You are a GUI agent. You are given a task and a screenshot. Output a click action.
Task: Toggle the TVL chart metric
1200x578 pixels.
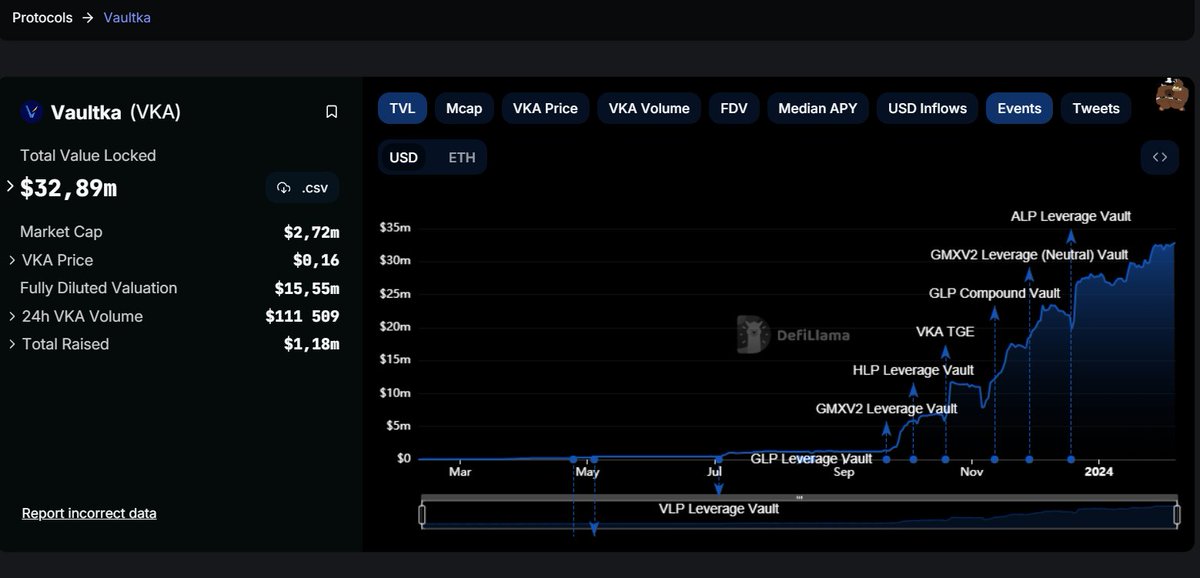tap(402, 108)
